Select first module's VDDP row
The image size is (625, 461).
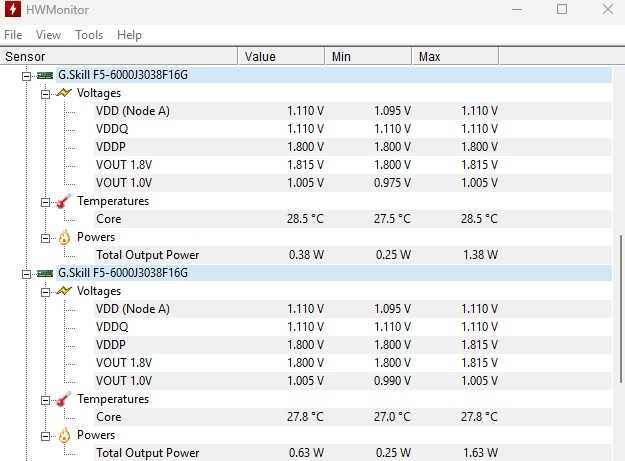352,147
